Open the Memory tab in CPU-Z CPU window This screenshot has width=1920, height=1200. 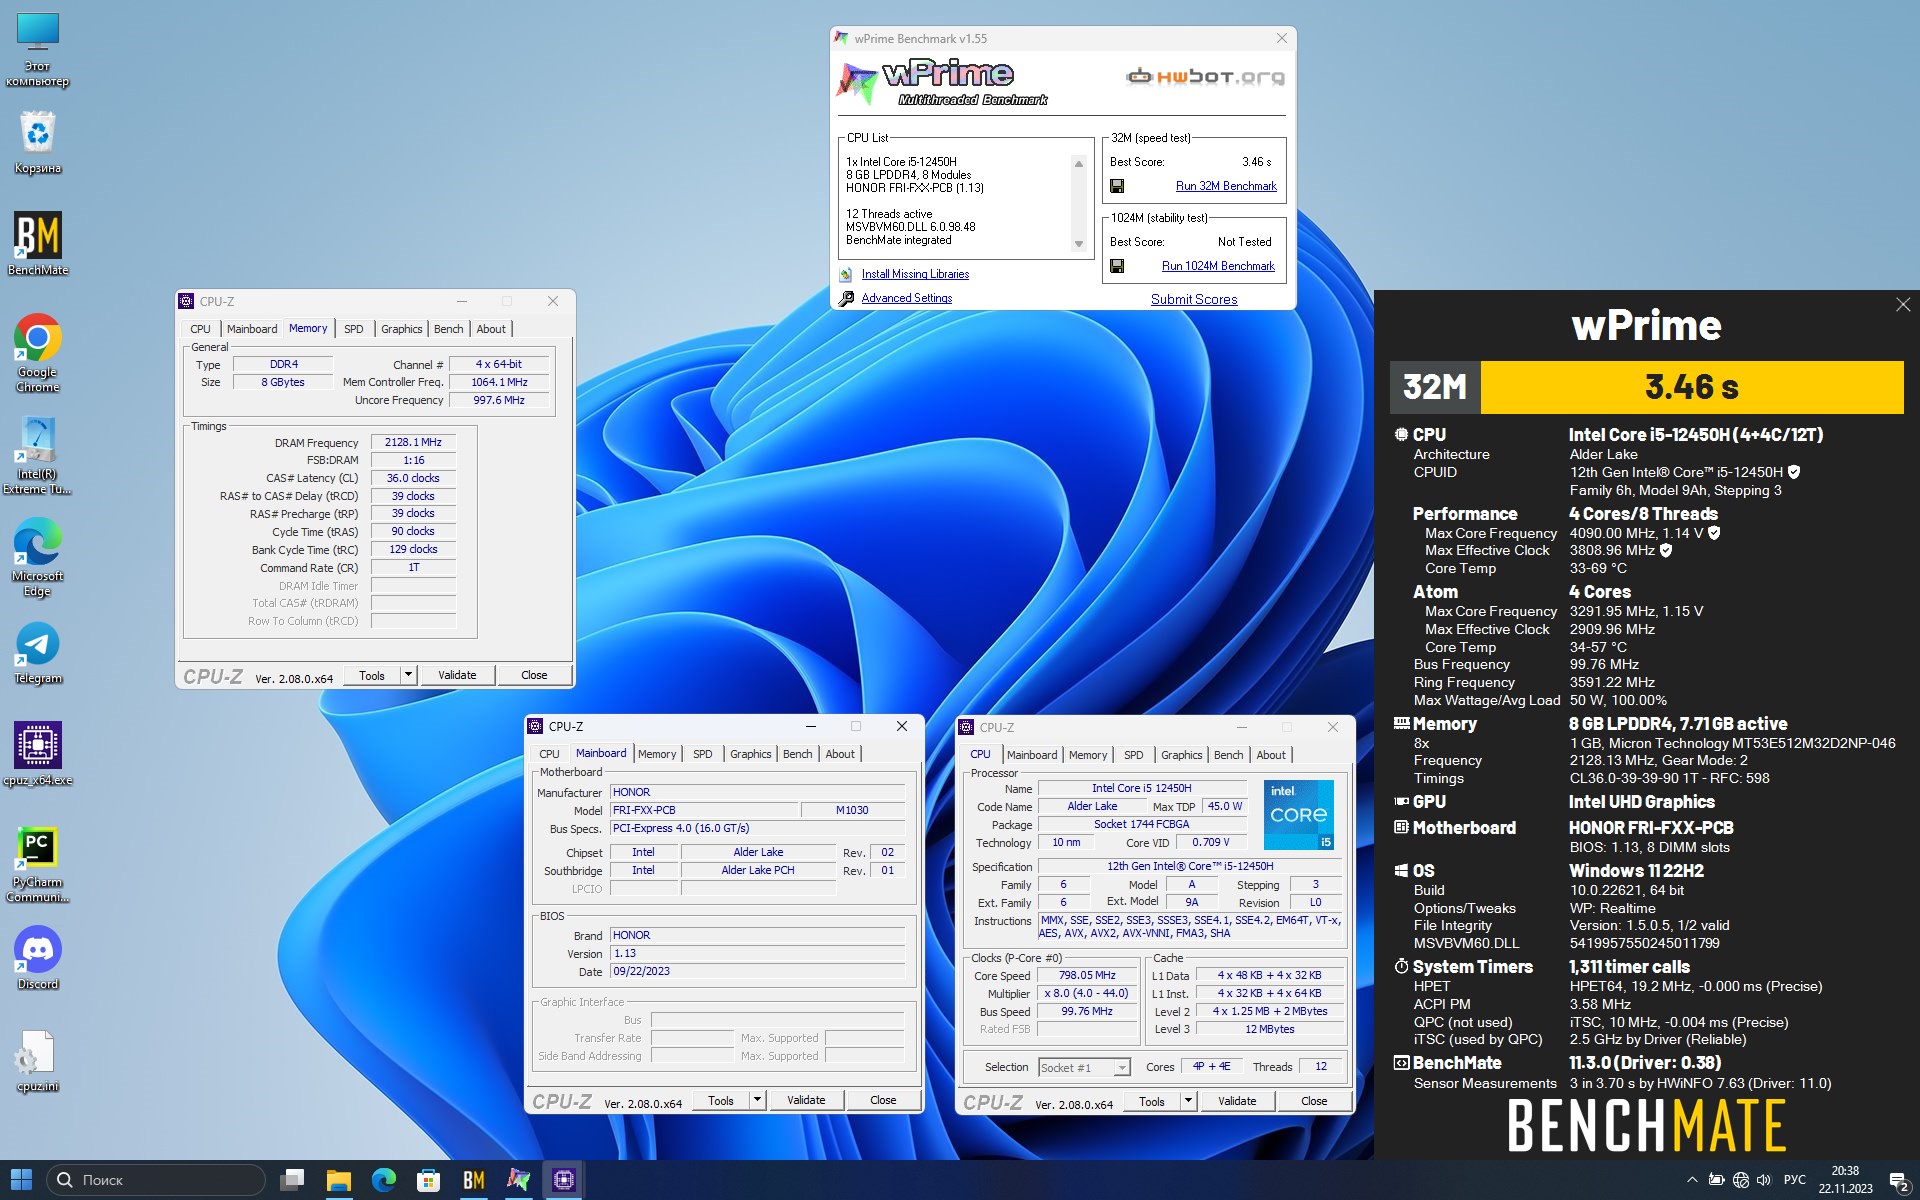pos(1088,755)
